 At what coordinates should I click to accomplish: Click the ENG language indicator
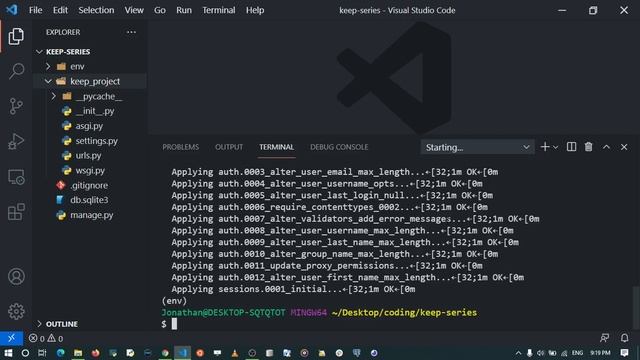coord(577,353)
